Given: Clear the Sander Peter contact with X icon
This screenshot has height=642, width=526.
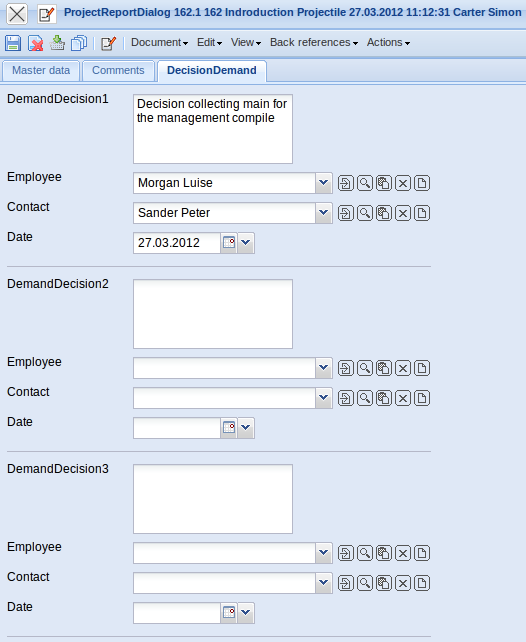Looking at the screenshot, I should [403, 213].
